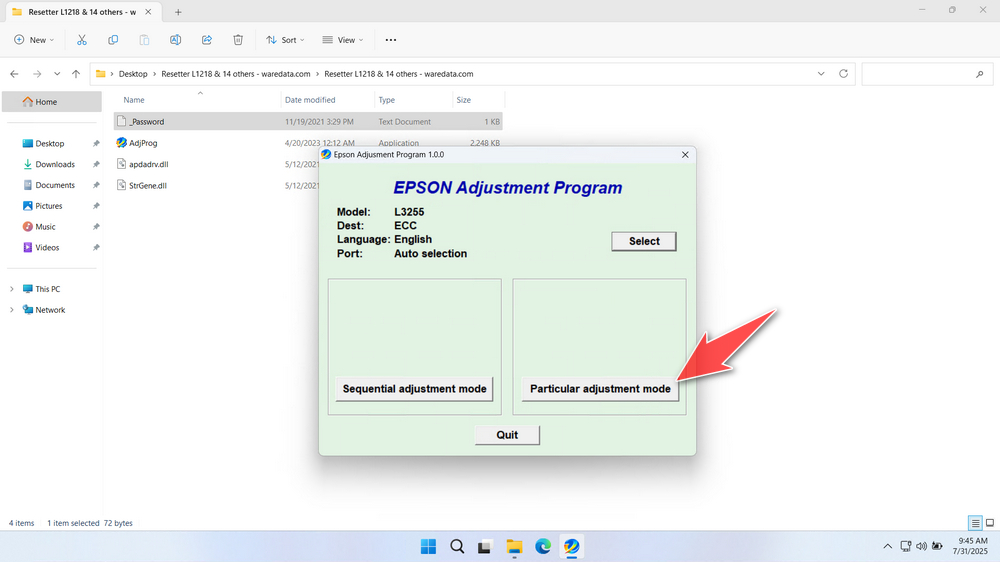Close the Resetter L1218 Explorer tab
Image resolution: width=1000 pixels, height=562 pixels.
tap(148, 12)
